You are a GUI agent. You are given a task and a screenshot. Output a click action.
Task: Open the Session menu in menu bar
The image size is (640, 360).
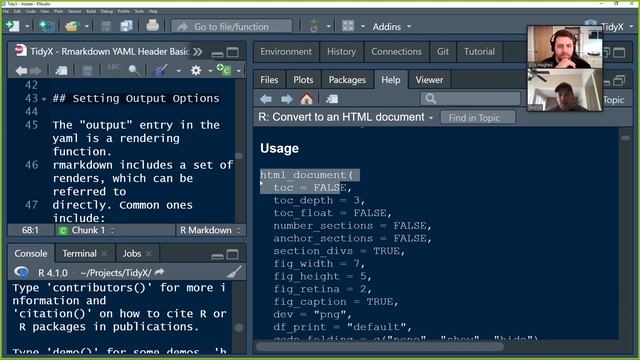(x=74, y=11)
